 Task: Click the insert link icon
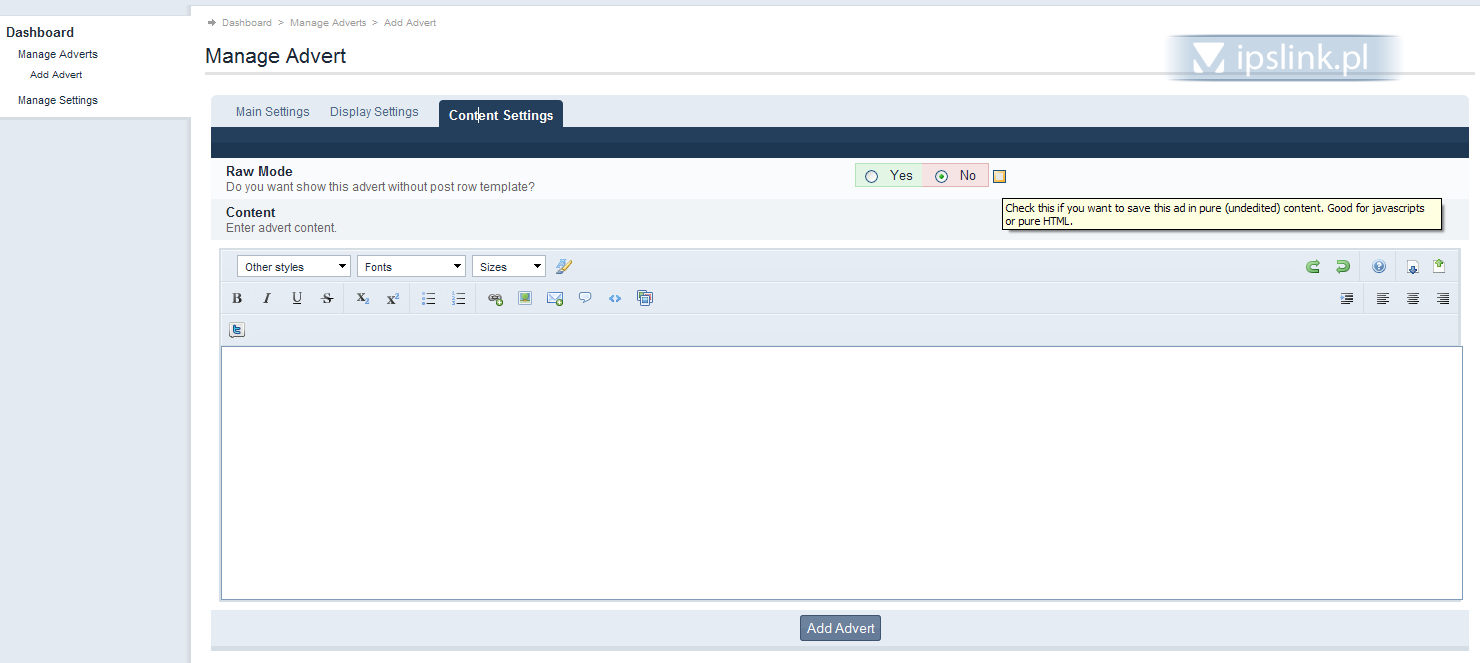pyautogui.click(x=495, y=298)
